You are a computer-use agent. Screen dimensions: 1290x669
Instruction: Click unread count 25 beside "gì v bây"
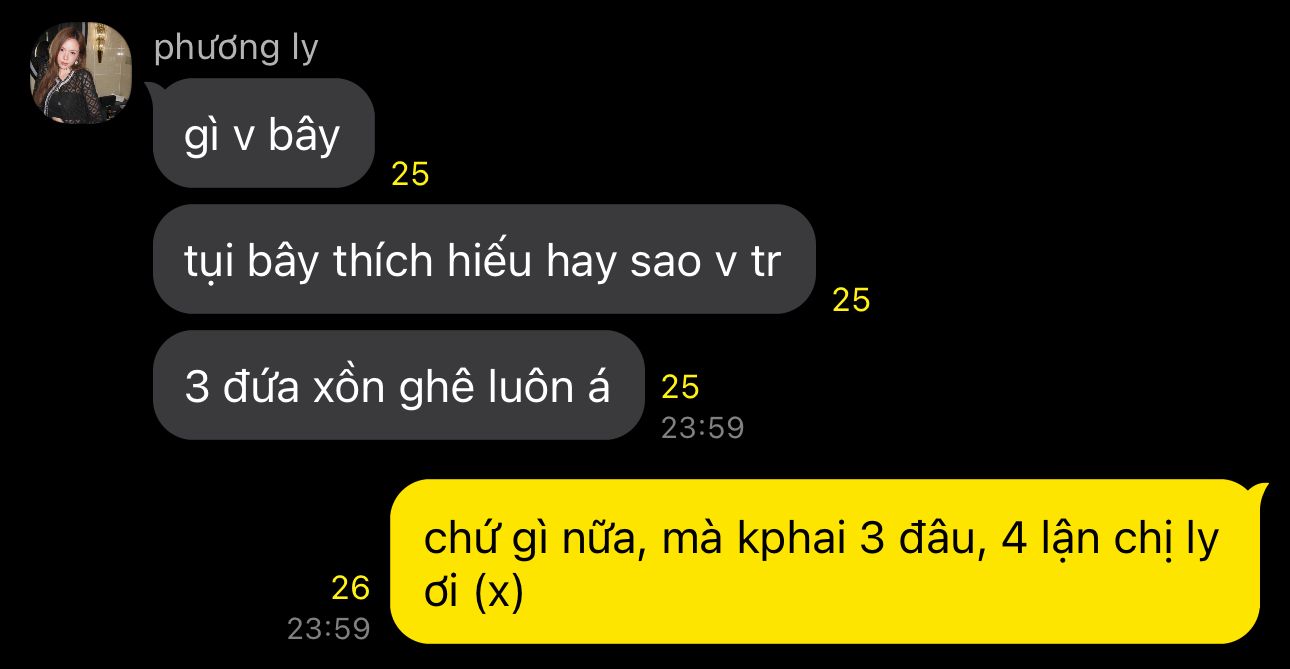(x=410, y=174)
